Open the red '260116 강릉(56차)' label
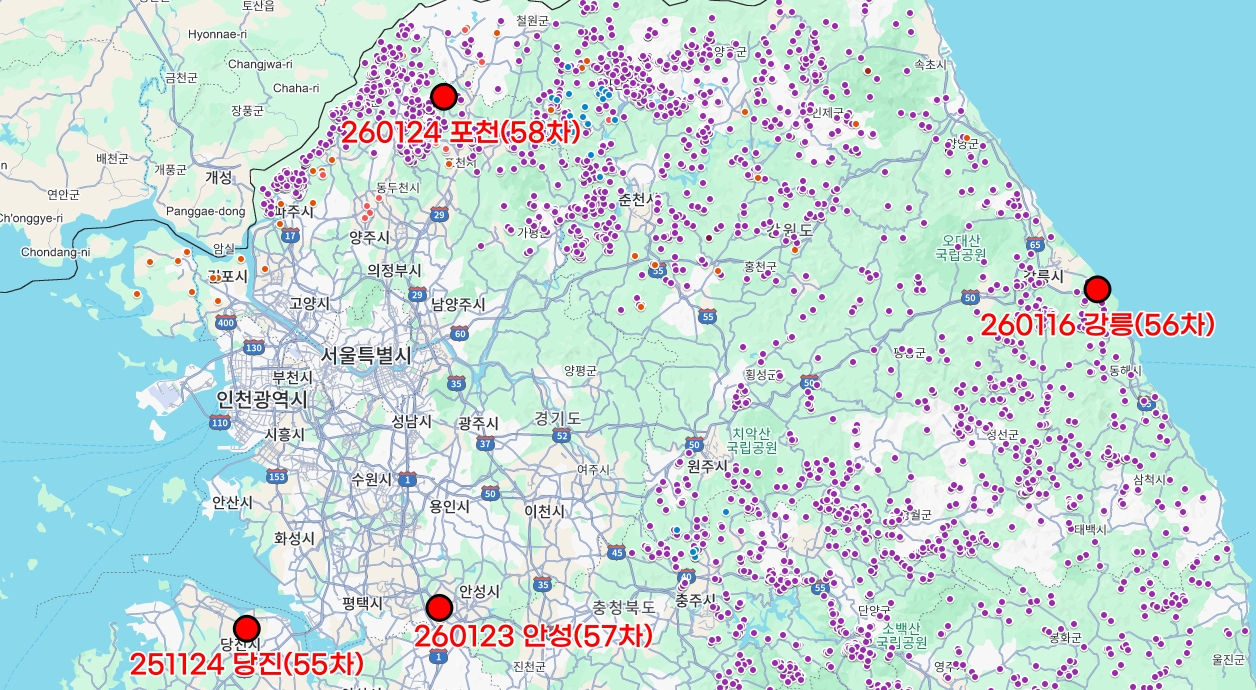Image resolution: width=1256 pixels, height=690 pixels. [x=1097, y=325]
